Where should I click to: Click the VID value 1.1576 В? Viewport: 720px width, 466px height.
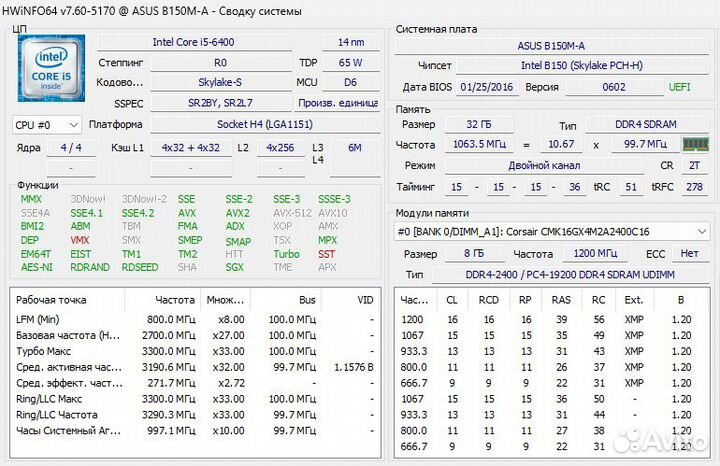[354, 367]
